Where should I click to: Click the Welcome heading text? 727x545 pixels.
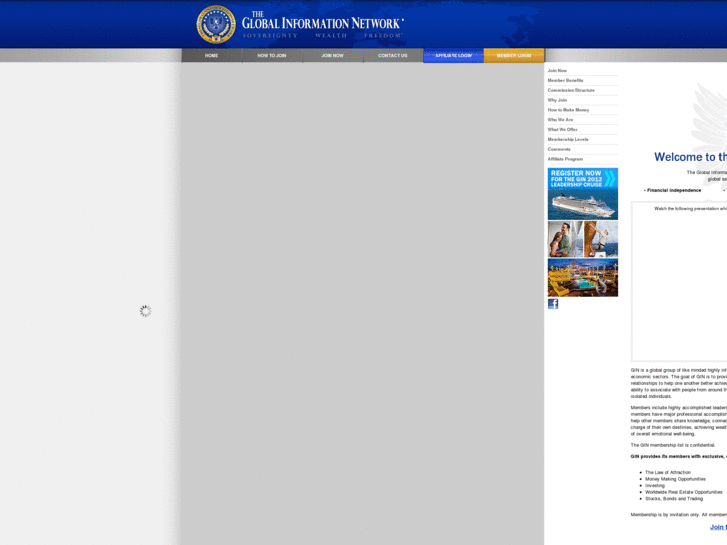coord(690,157)
